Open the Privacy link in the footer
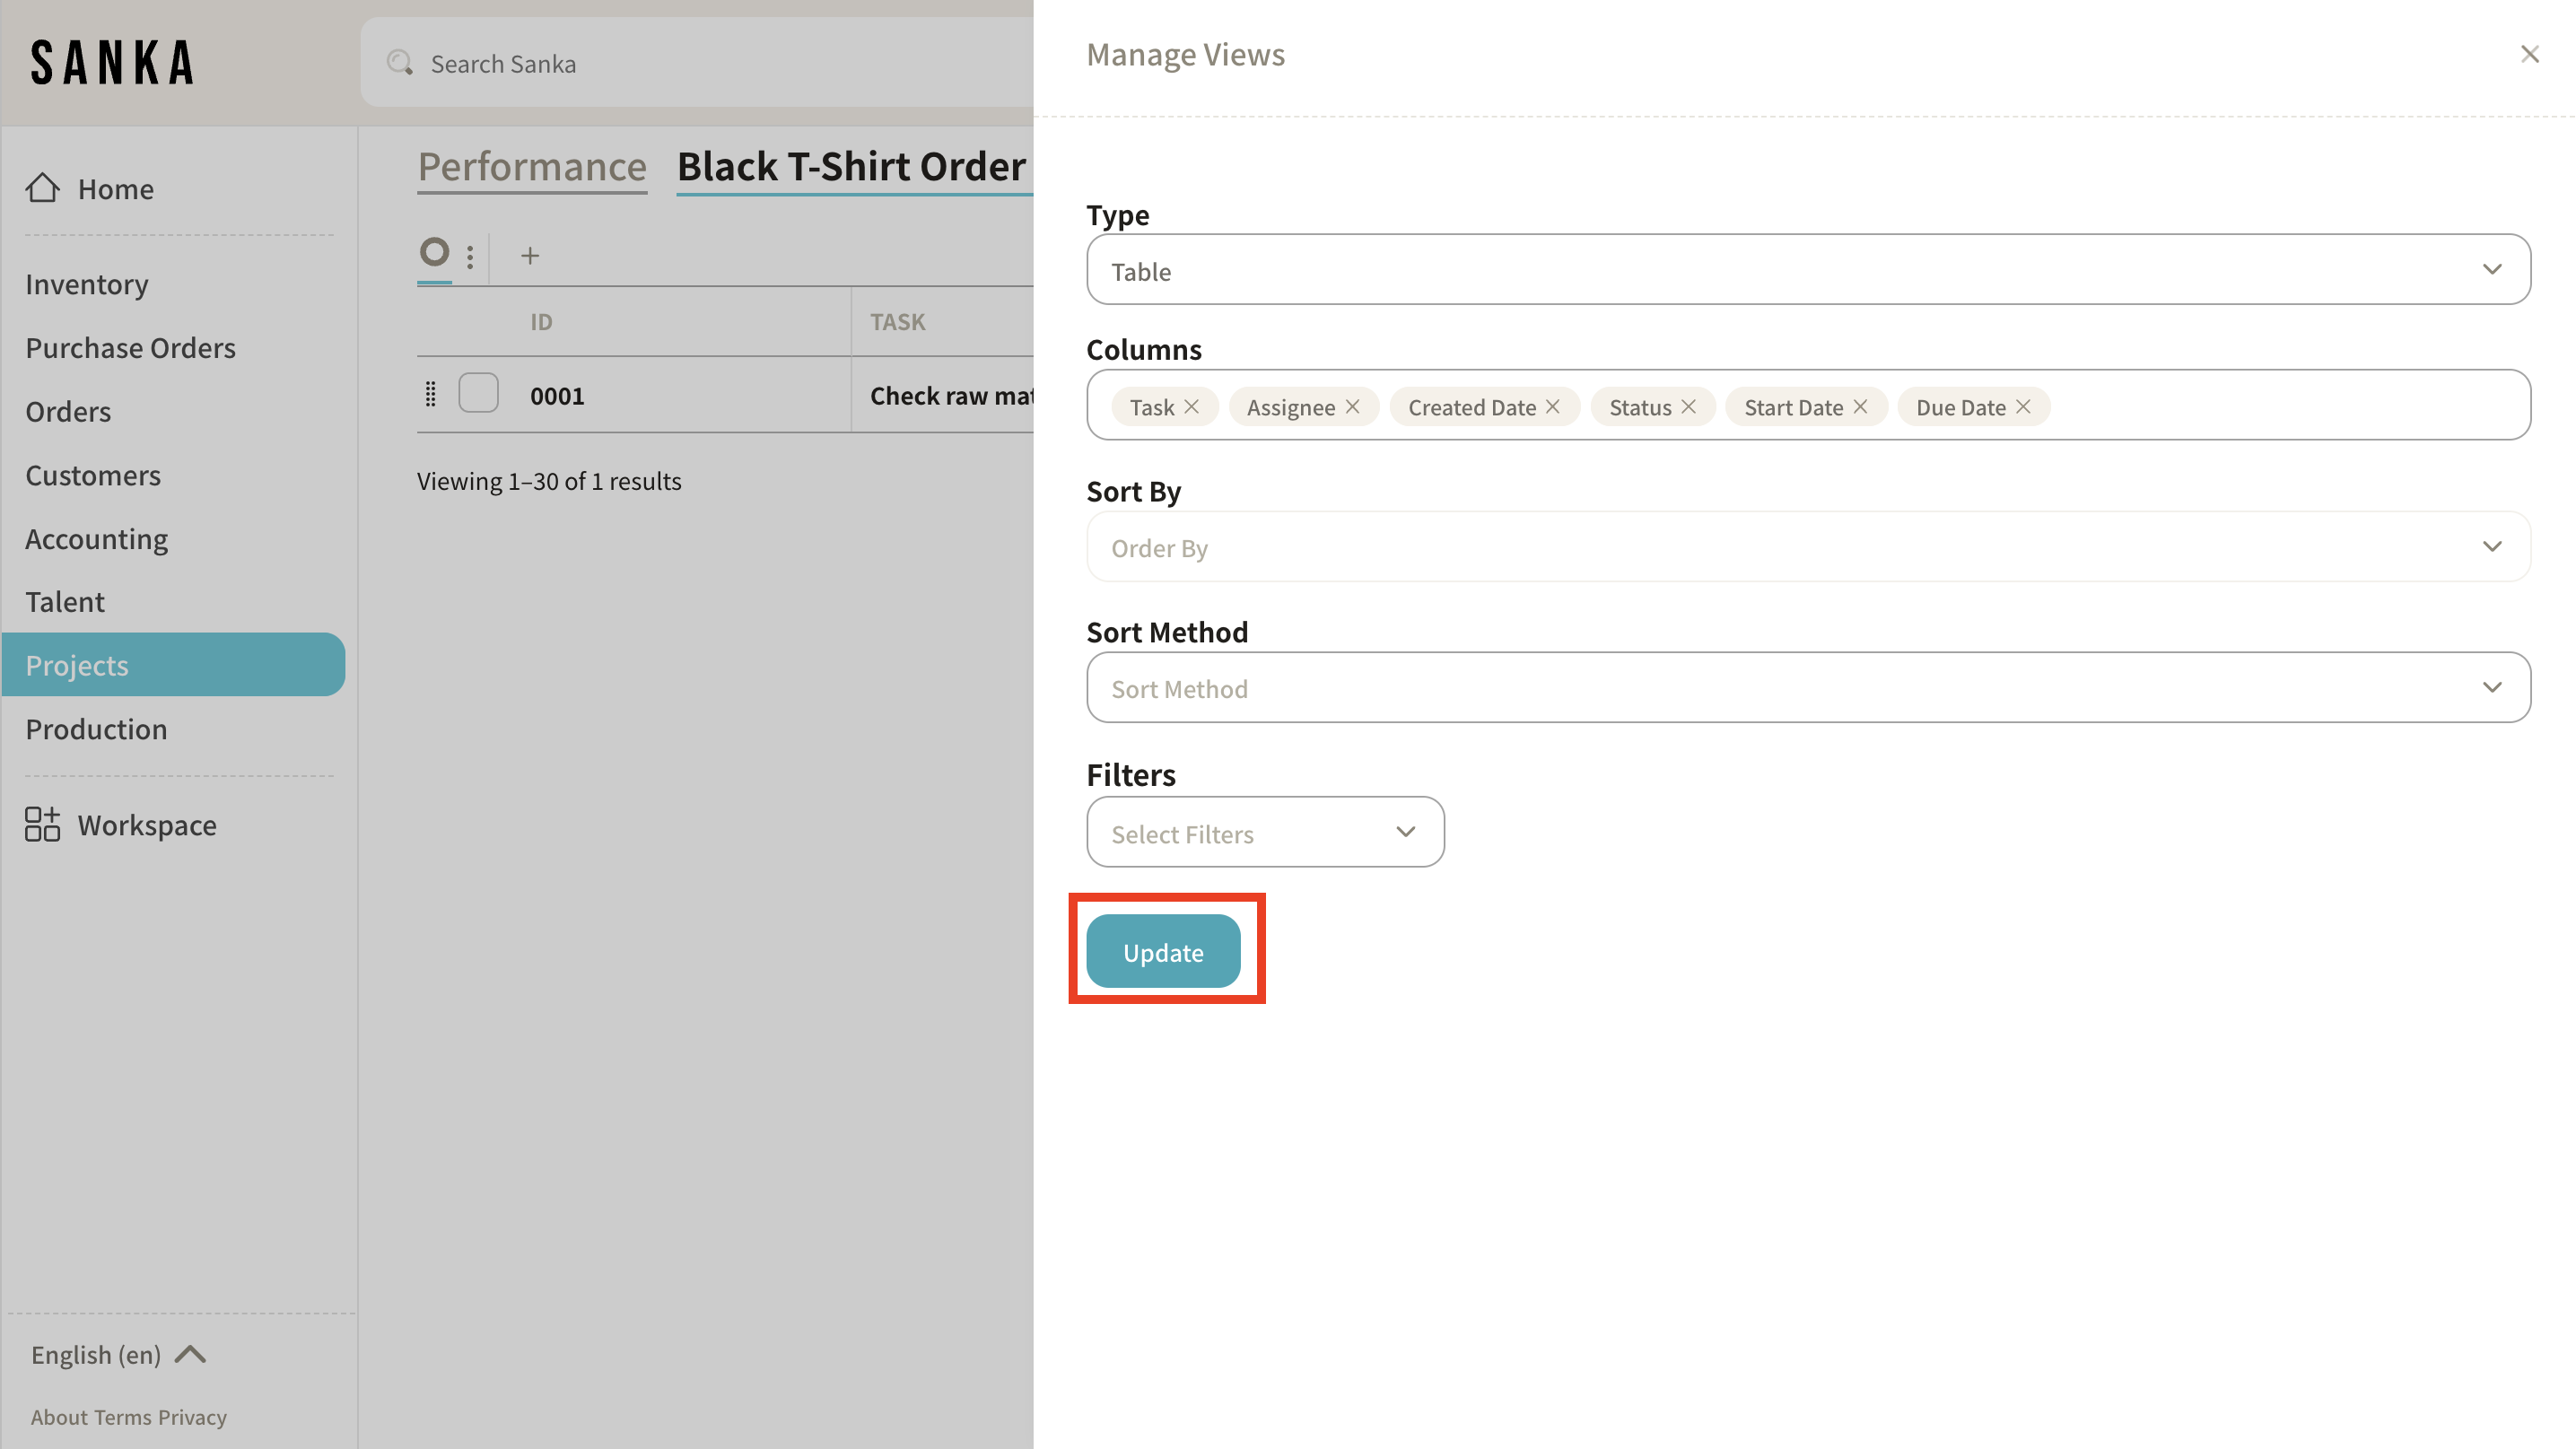Viewport: 2576px width, 1449px height. pyautogui.click(x=192, y=1417)
